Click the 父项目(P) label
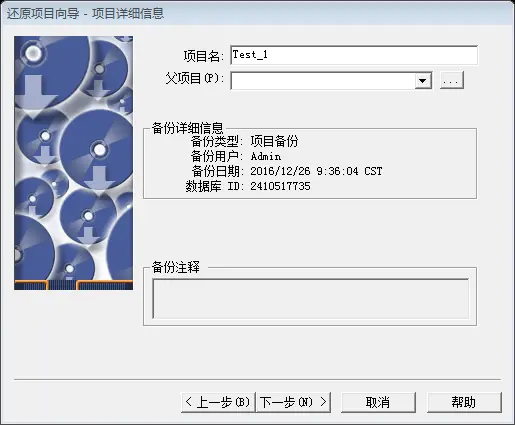The width and height of the screenshot is (515, 425). tap(195, 79)
